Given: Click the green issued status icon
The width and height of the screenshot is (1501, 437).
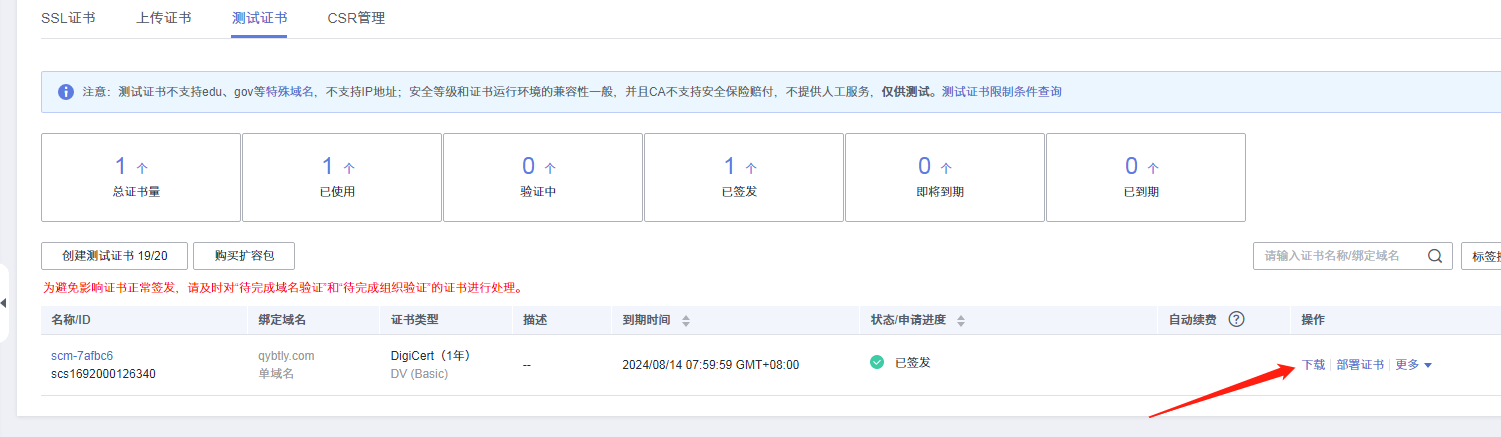Looking at the screenshot, I should [x=877, y=363].
